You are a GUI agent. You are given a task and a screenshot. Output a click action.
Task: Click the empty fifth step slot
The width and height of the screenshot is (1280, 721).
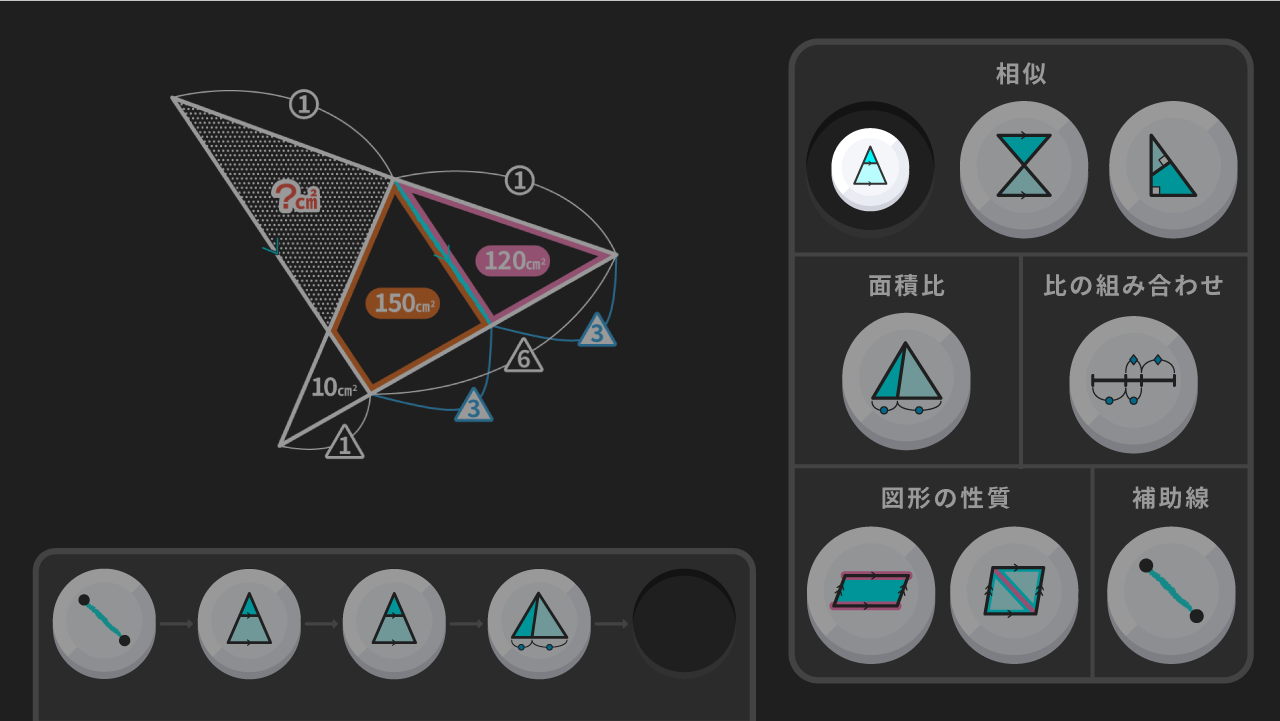point(684,622)
